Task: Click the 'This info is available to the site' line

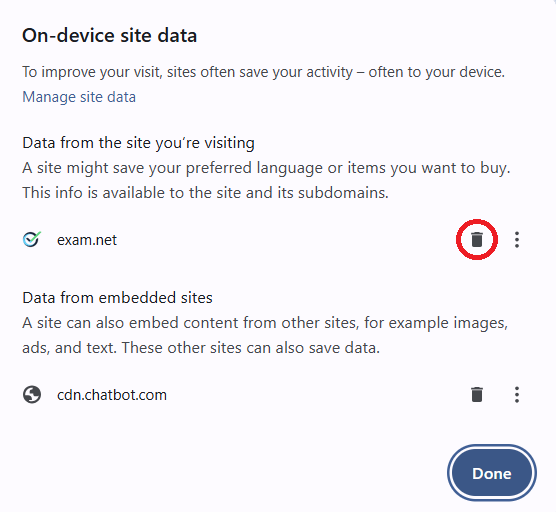Action: [205, 193]
